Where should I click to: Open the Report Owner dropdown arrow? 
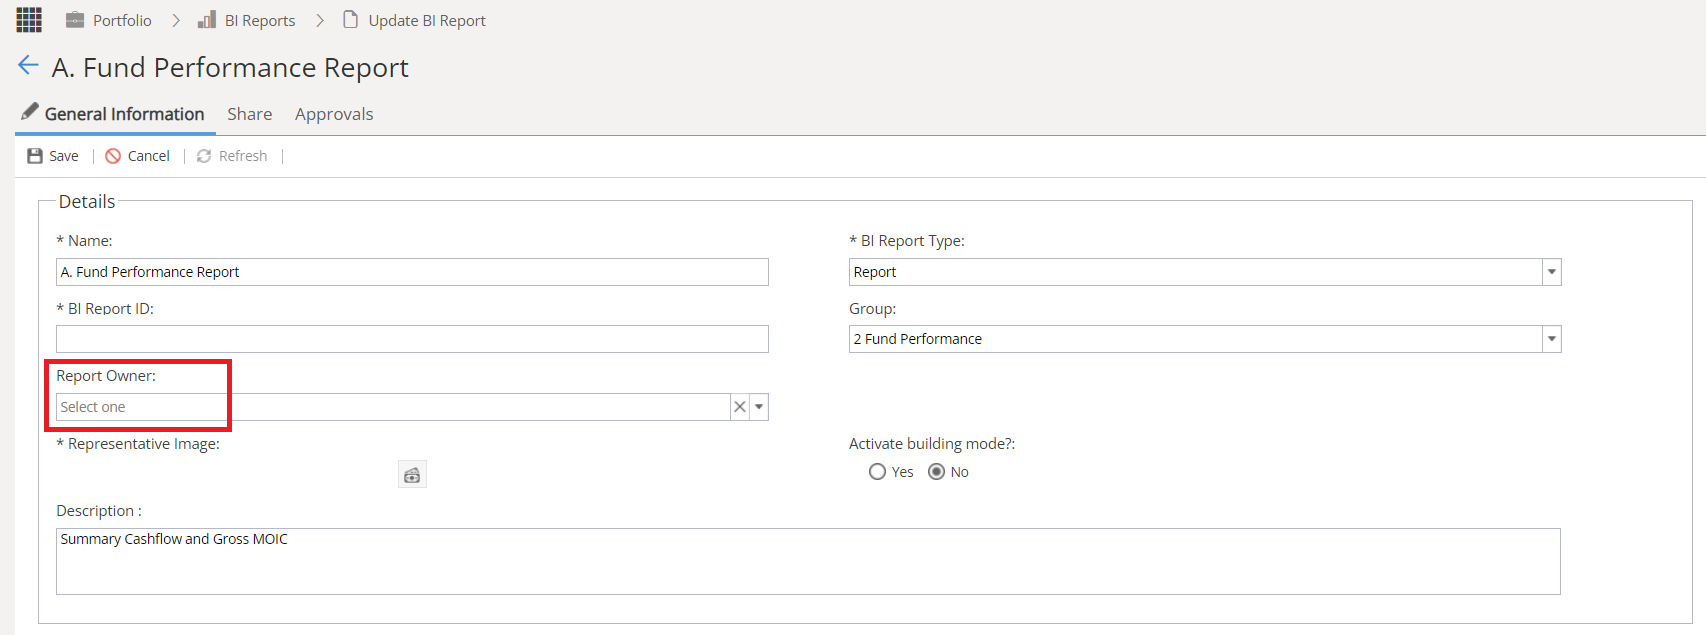click(x=759, y=407)
